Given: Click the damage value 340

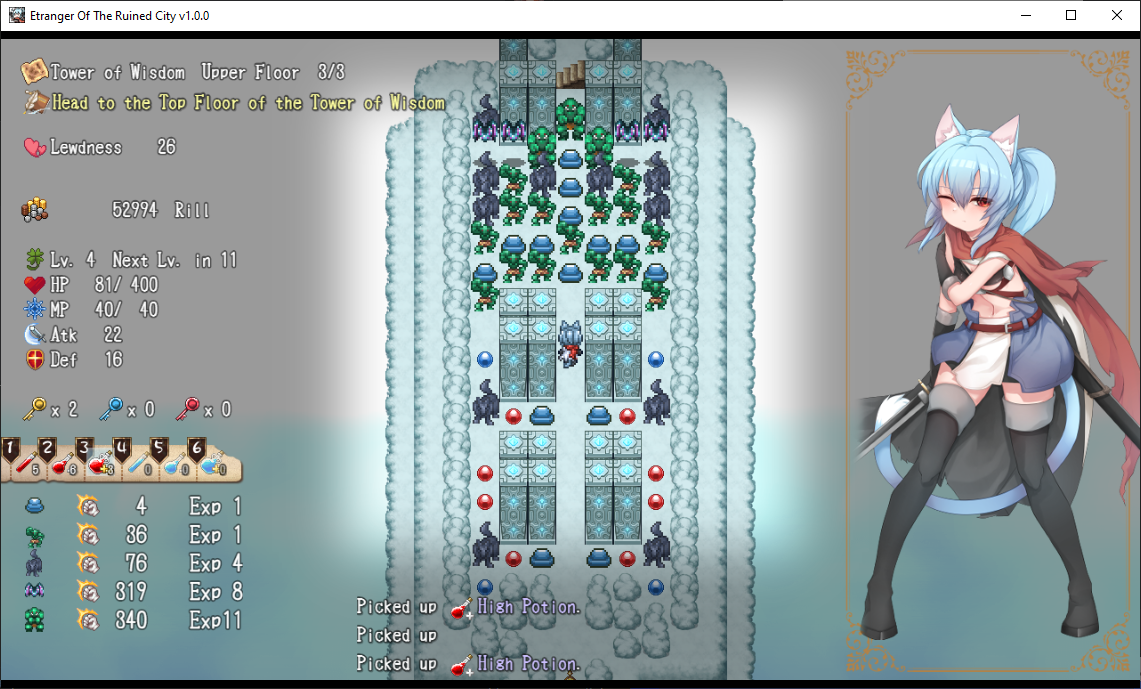Looking at the screenshot, I should pyautogui.click(x=131, y=620).
